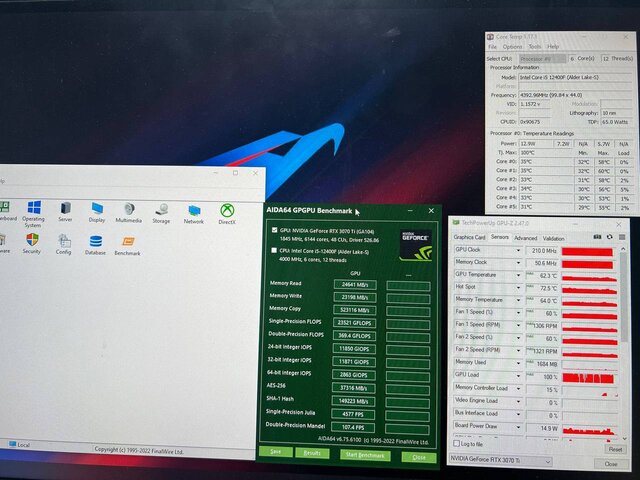Image resolution: width=640 pixels, height=480 pixels.
Task: Select the Storage category icon
Action: tap(161, 211)
